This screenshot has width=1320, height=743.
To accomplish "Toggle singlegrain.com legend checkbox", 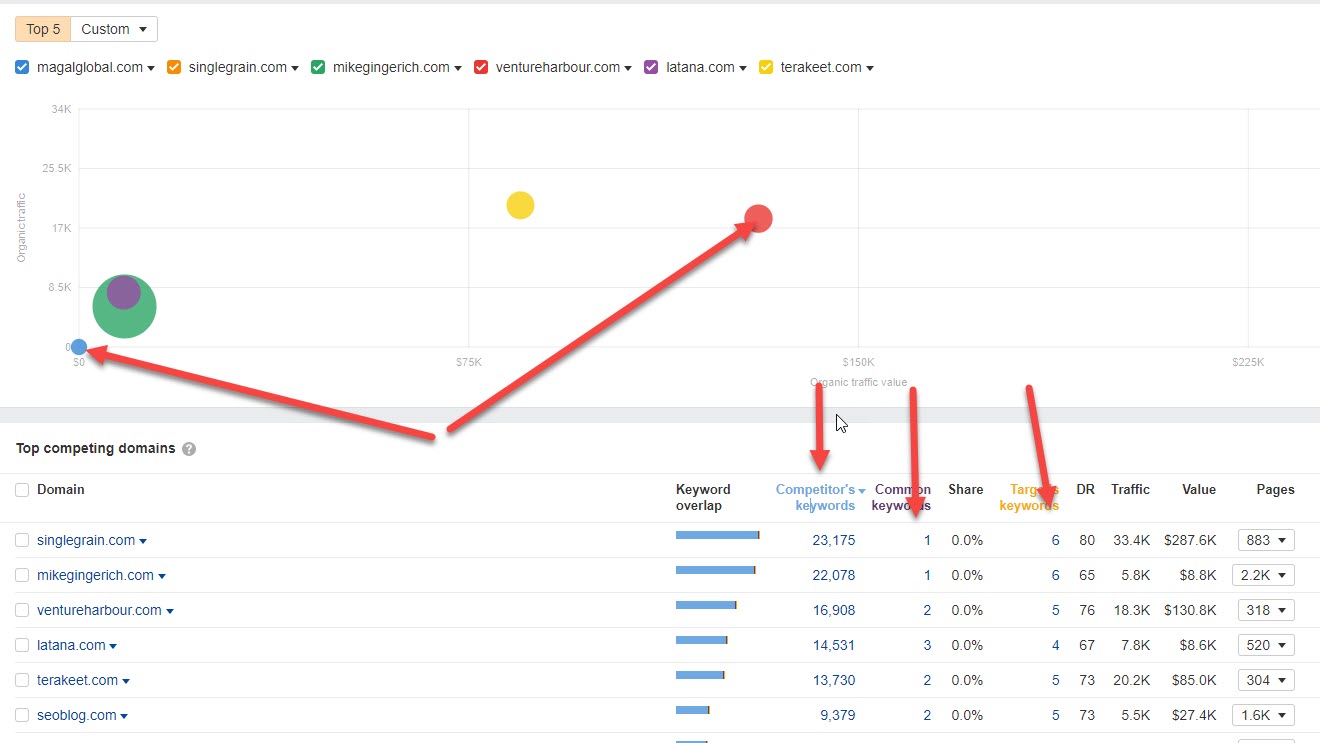I will click(174, 67).
